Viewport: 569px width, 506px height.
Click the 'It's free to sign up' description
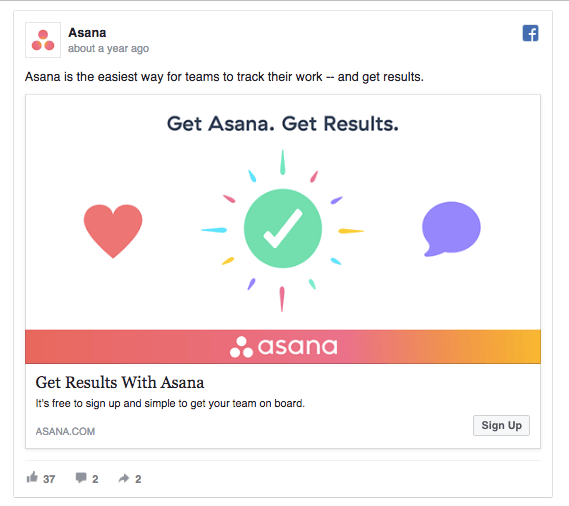[170, 403]
